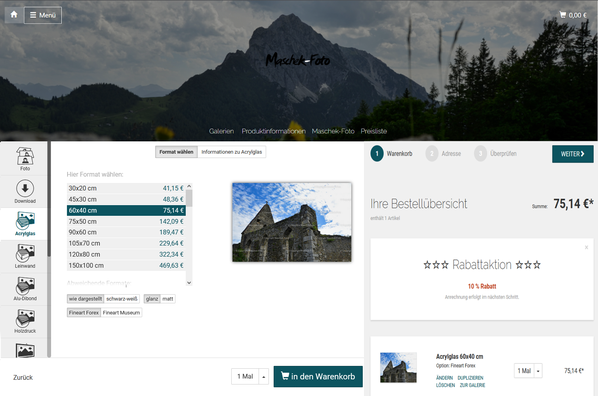Screen dimensions: 598x396
Task: Open the Menü hamburger menu
Action: click(x=43, y=15)
